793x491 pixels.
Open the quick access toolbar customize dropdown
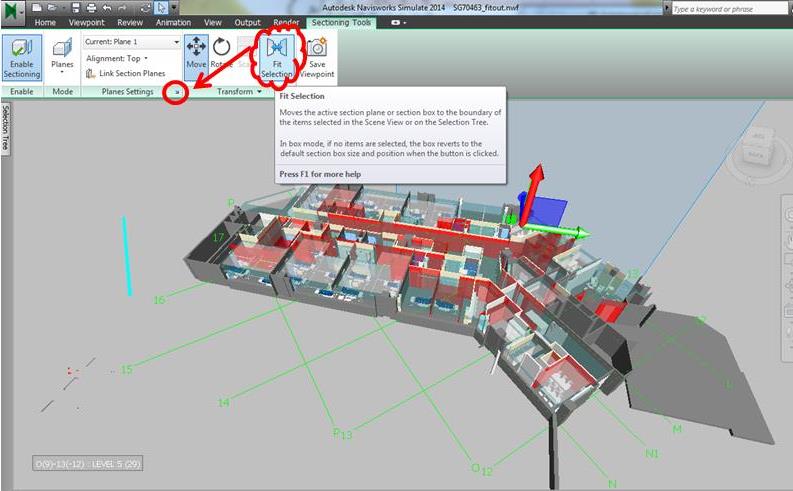pyautogui.click(x=174, y=8)
